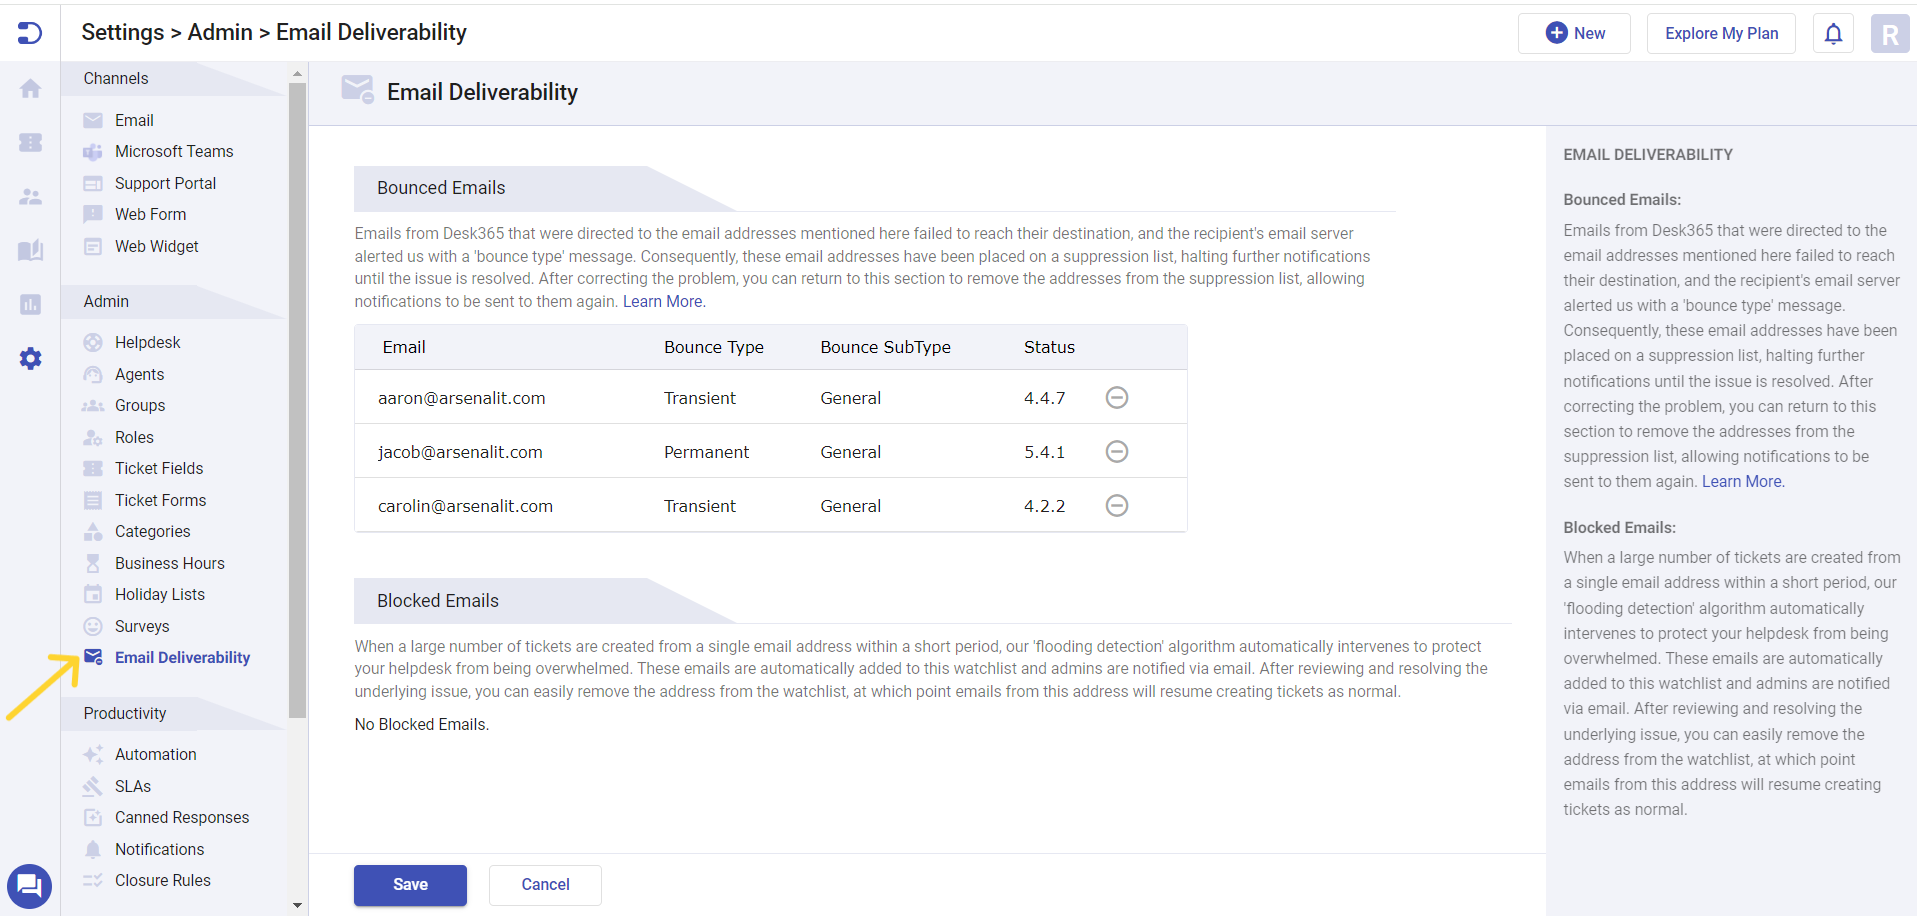Open the Knowledge Base icon
The width and height of the screenshot is (1917, 916).
(30, 251)
